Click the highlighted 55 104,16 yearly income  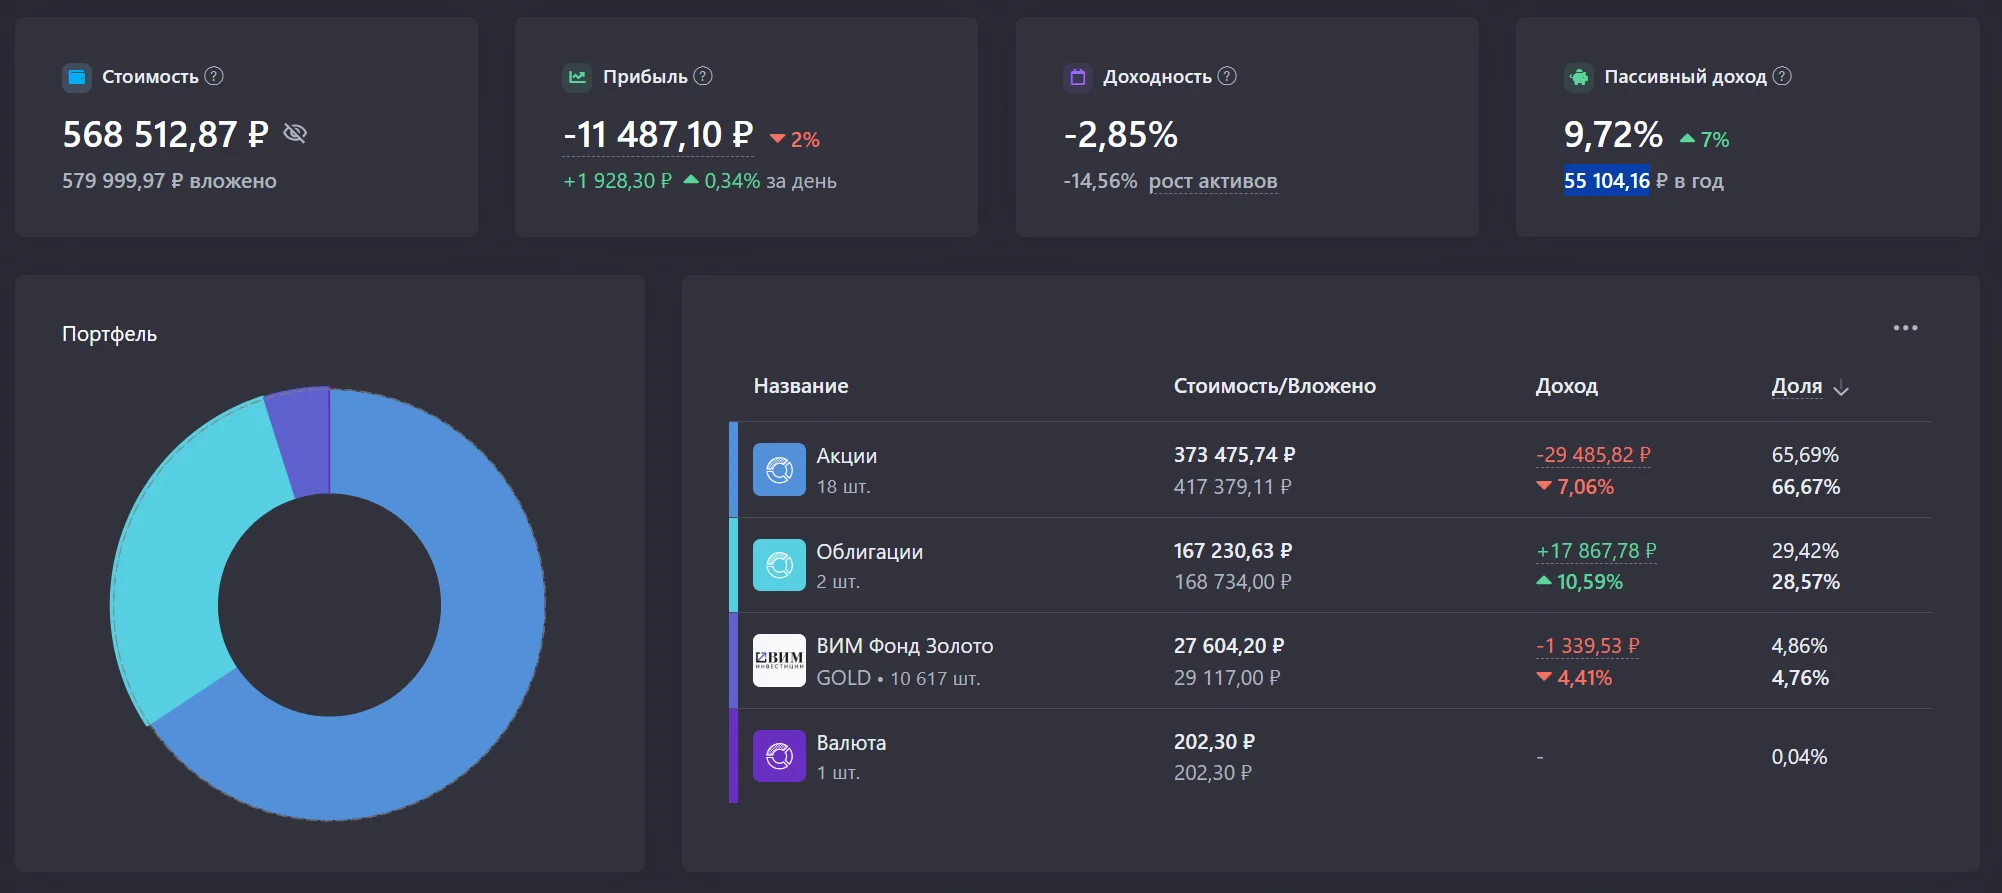coord(1607,181)
